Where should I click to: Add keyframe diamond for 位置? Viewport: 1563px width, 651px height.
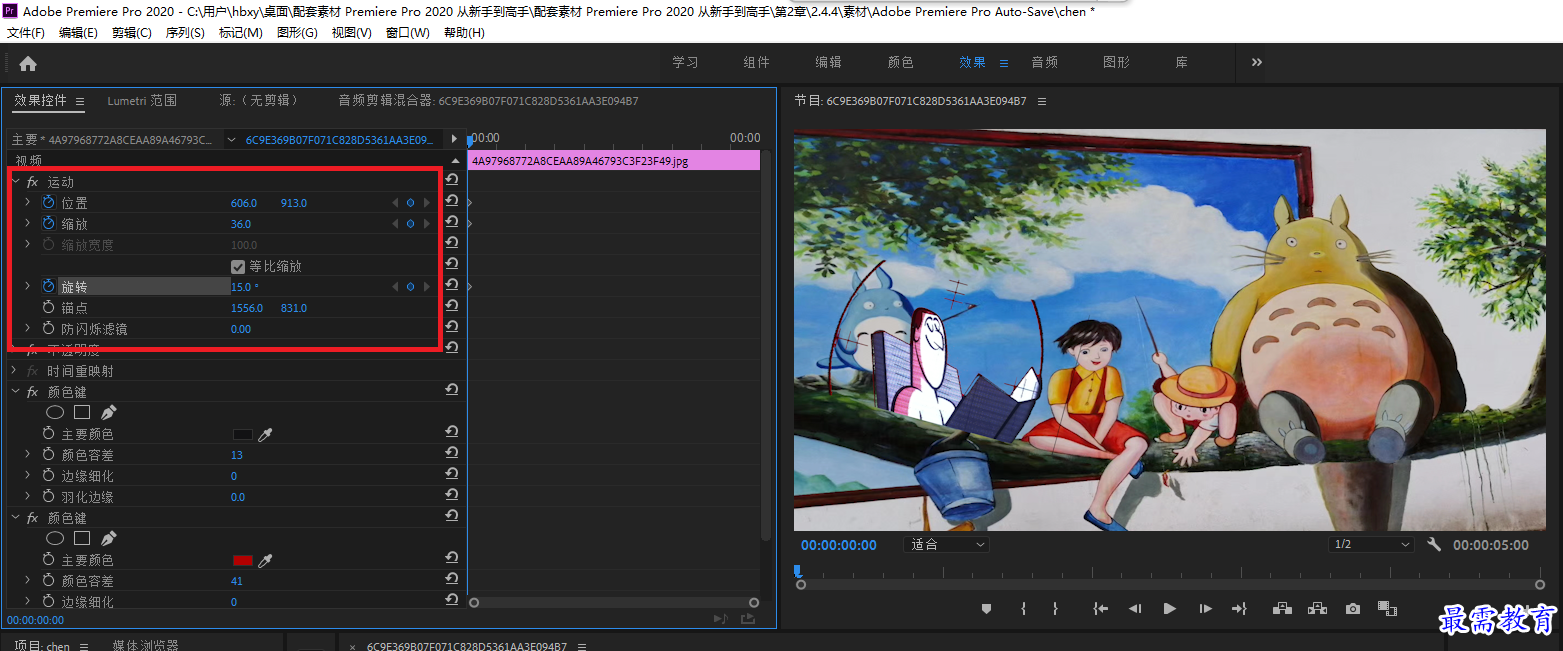(410, 203)
